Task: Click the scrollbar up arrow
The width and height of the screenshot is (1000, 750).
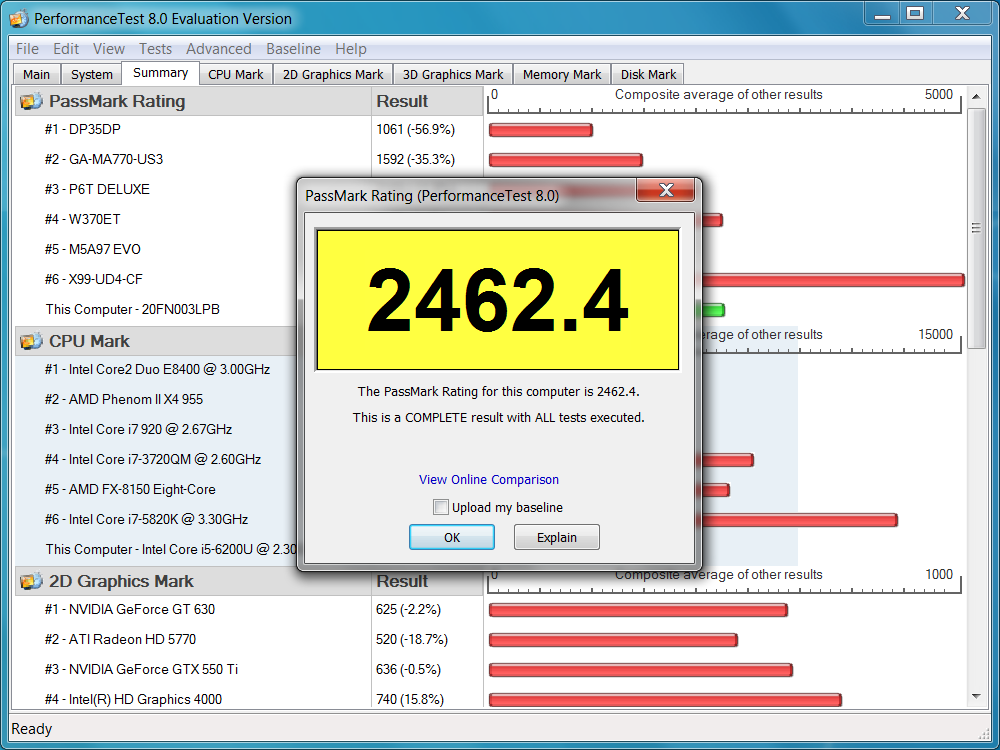Action: coord(976,97)
